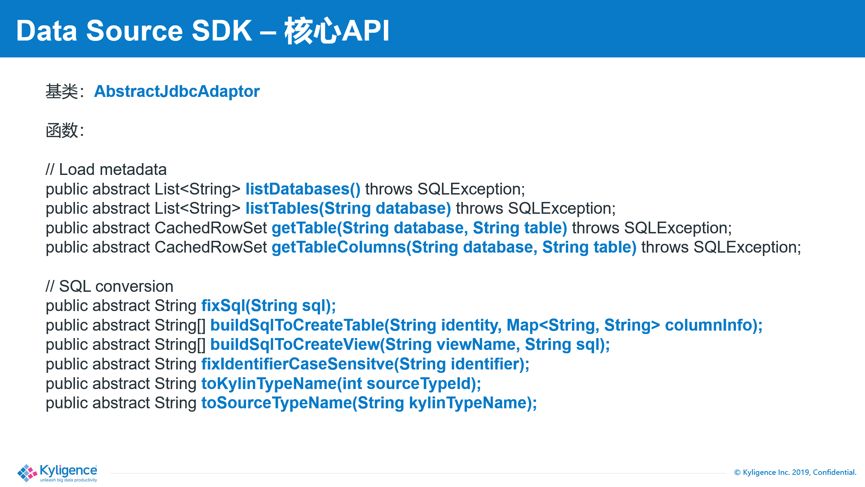Click the Kyligence Inc. 2019 copyright notice
865x487 pixels.
795,472
